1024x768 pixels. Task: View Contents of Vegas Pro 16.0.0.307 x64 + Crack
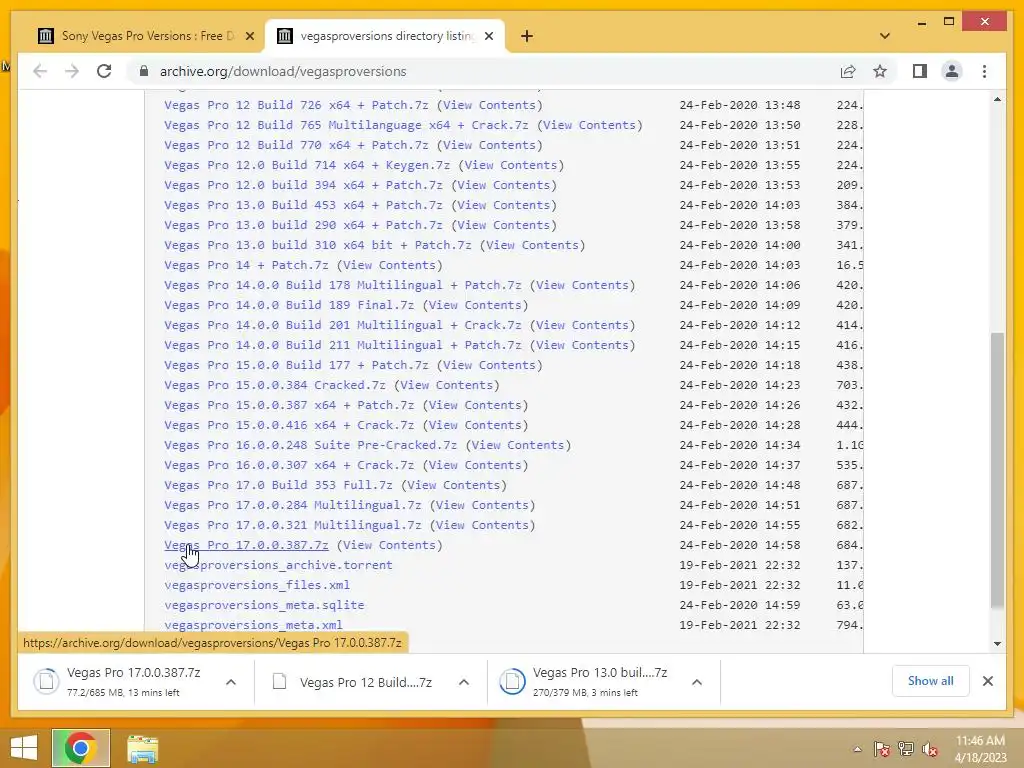coord(475,466)
